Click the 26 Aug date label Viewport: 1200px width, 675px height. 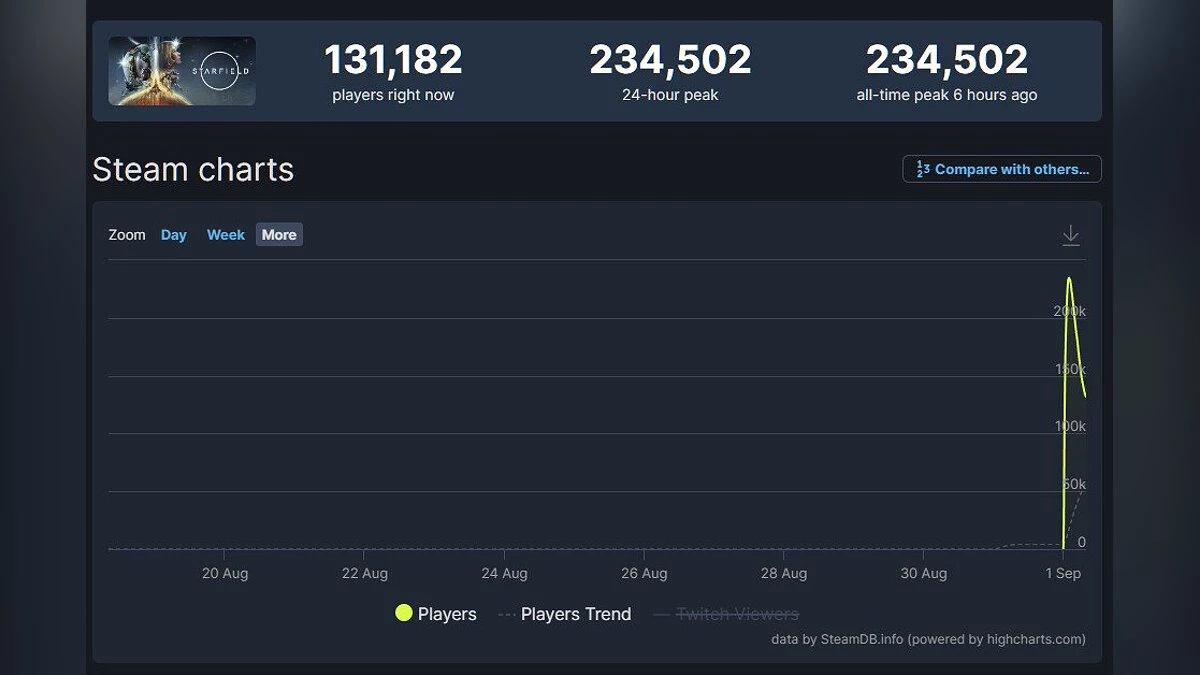[644, 573]
